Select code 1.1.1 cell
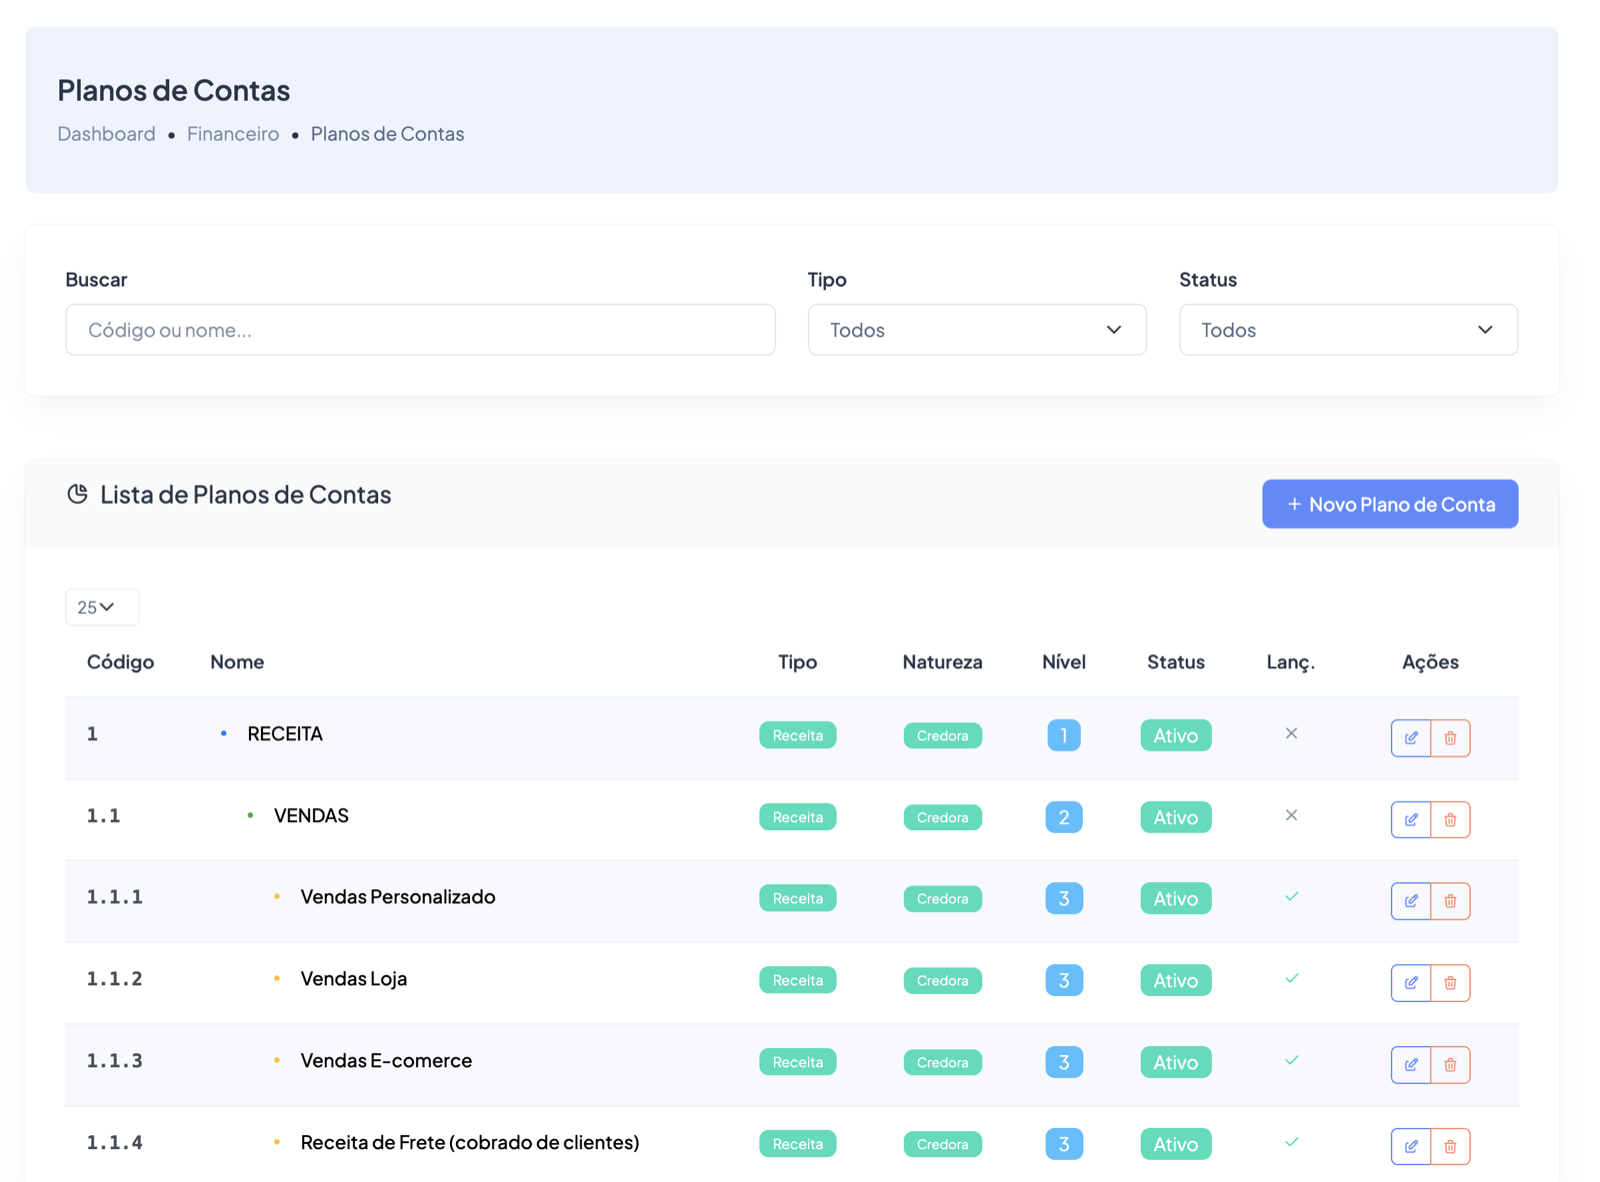Screen dimensions: 1600x1182 (114, 897)
